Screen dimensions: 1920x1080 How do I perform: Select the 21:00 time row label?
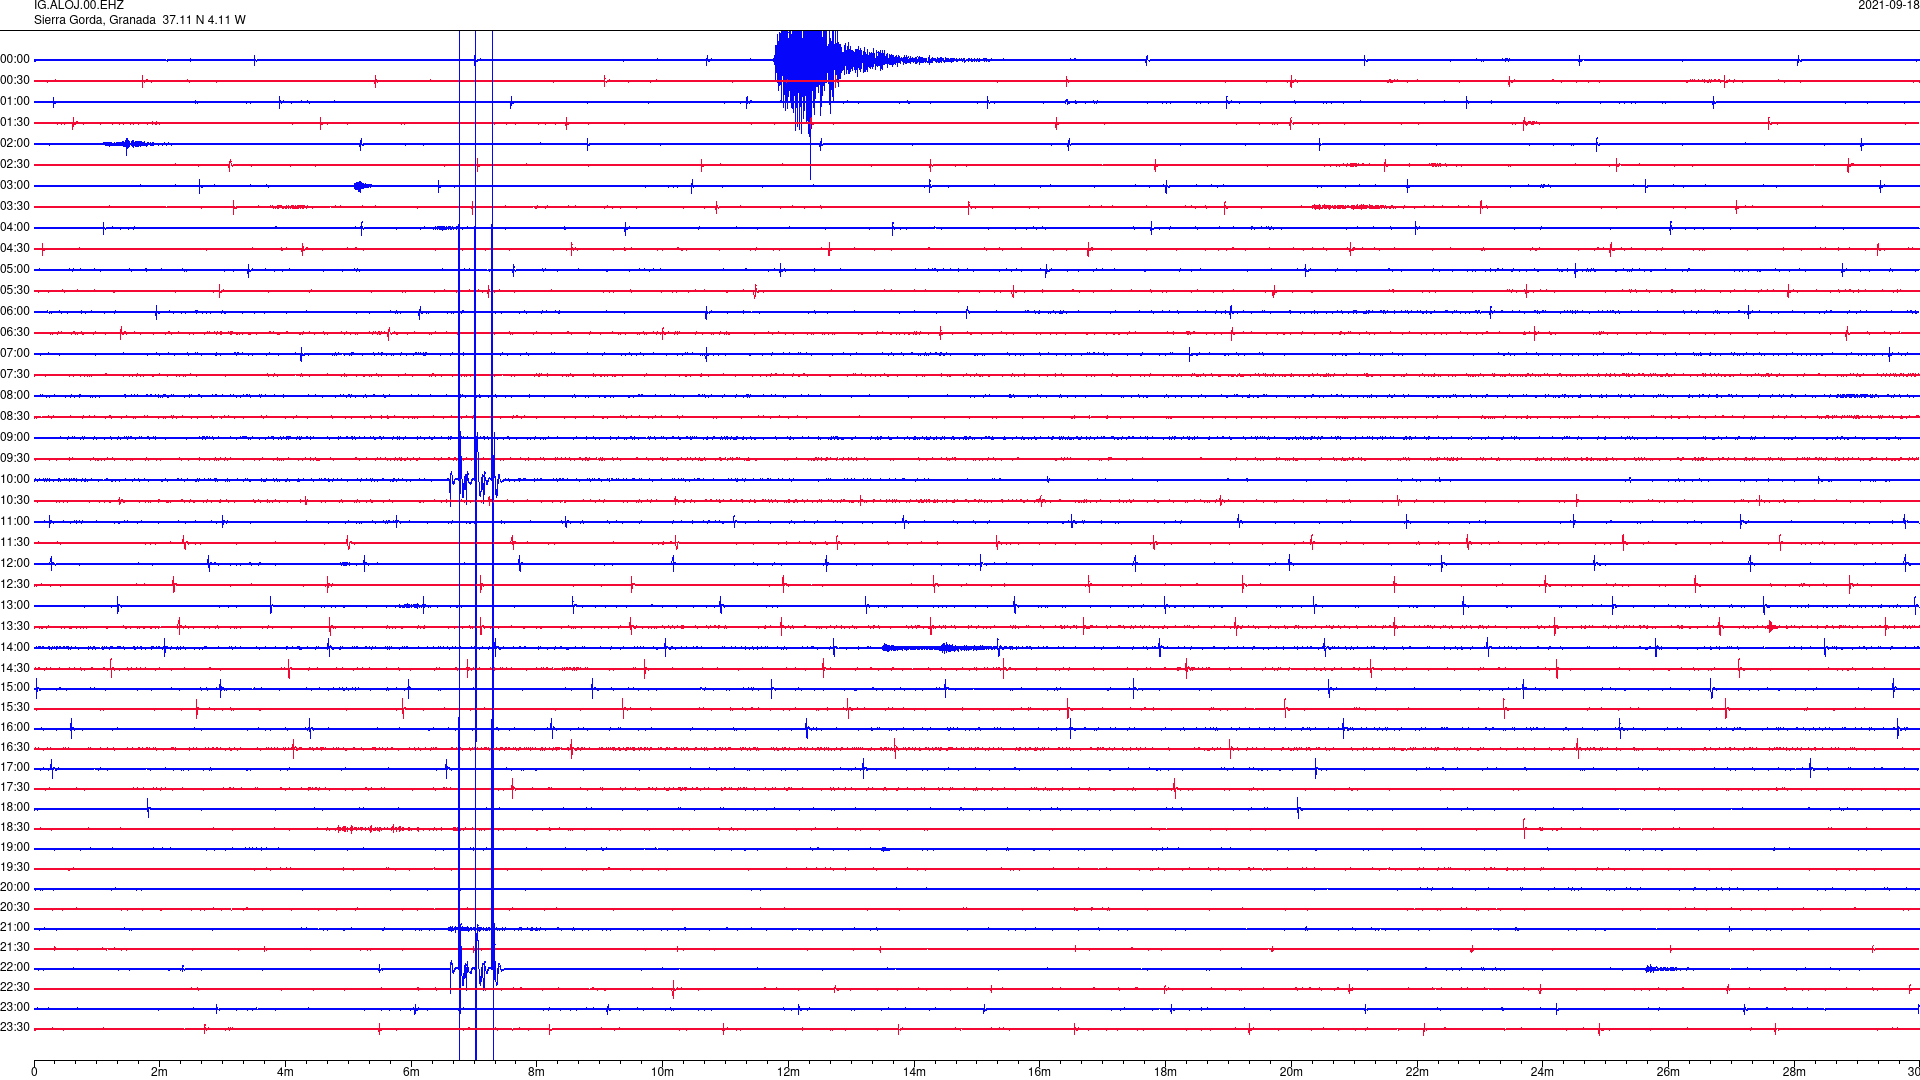coord(15,928)
